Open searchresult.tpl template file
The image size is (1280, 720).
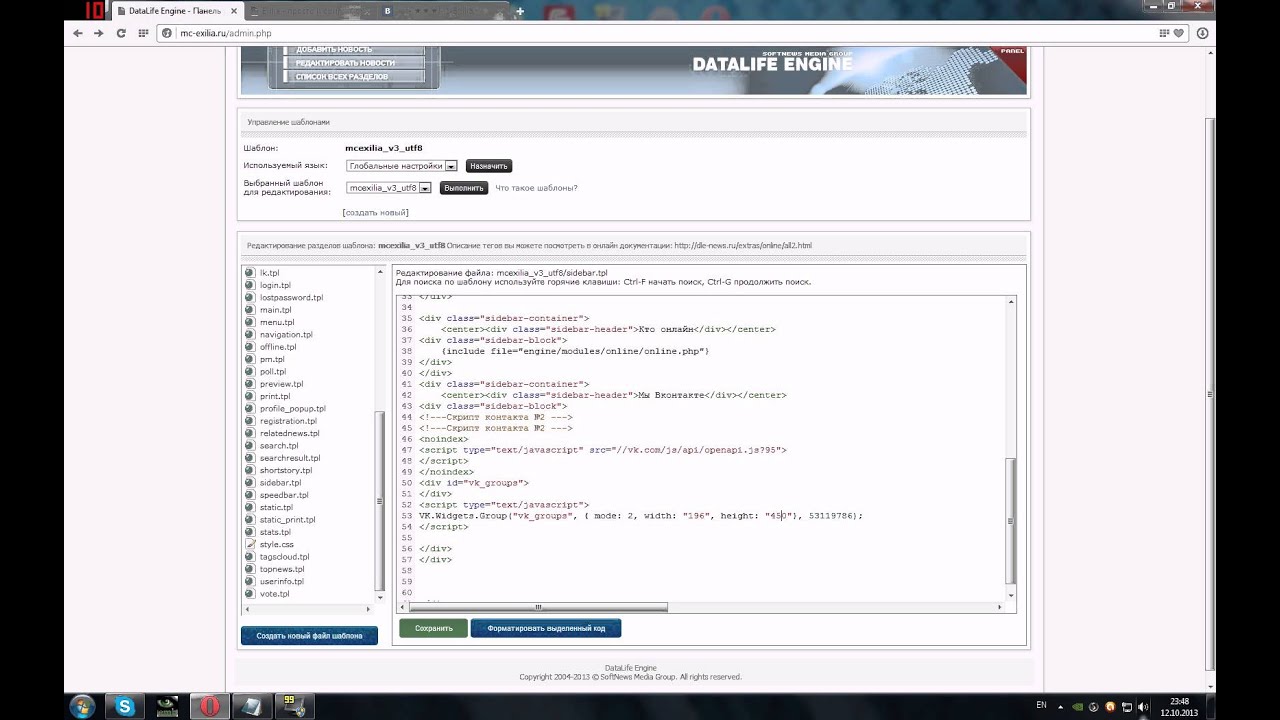click(x=290, y=458)
